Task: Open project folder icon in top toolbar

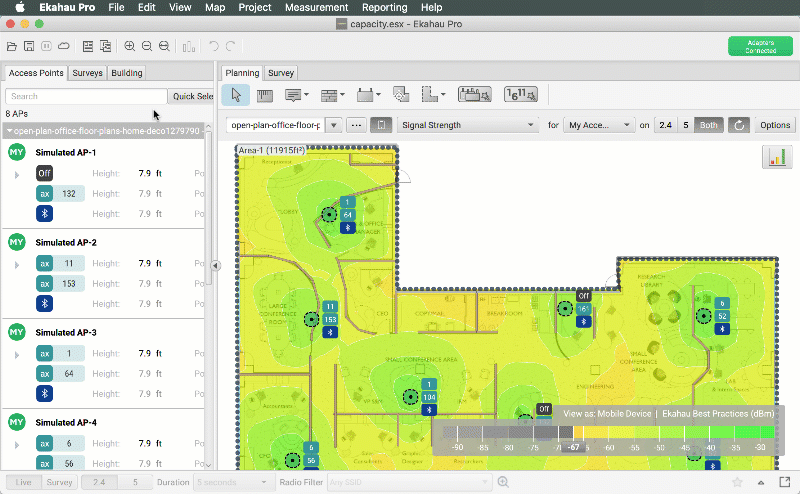Action: [x=12, y=46]
